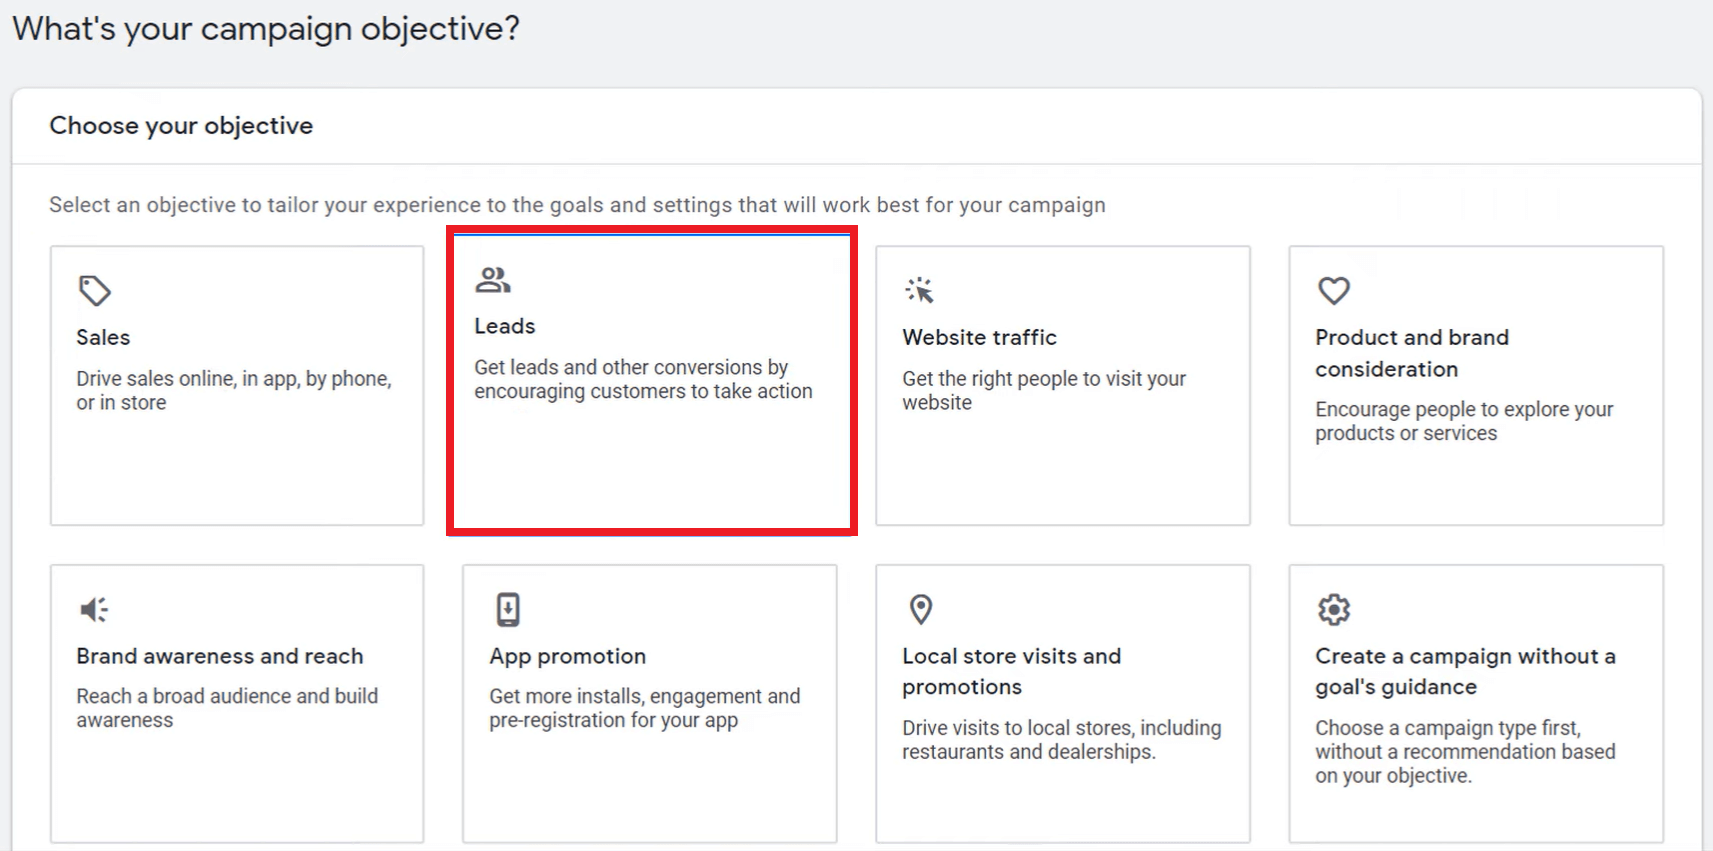1713x851 pixels.
Task: Click the Leads people icon
Action: coord(492,280)
